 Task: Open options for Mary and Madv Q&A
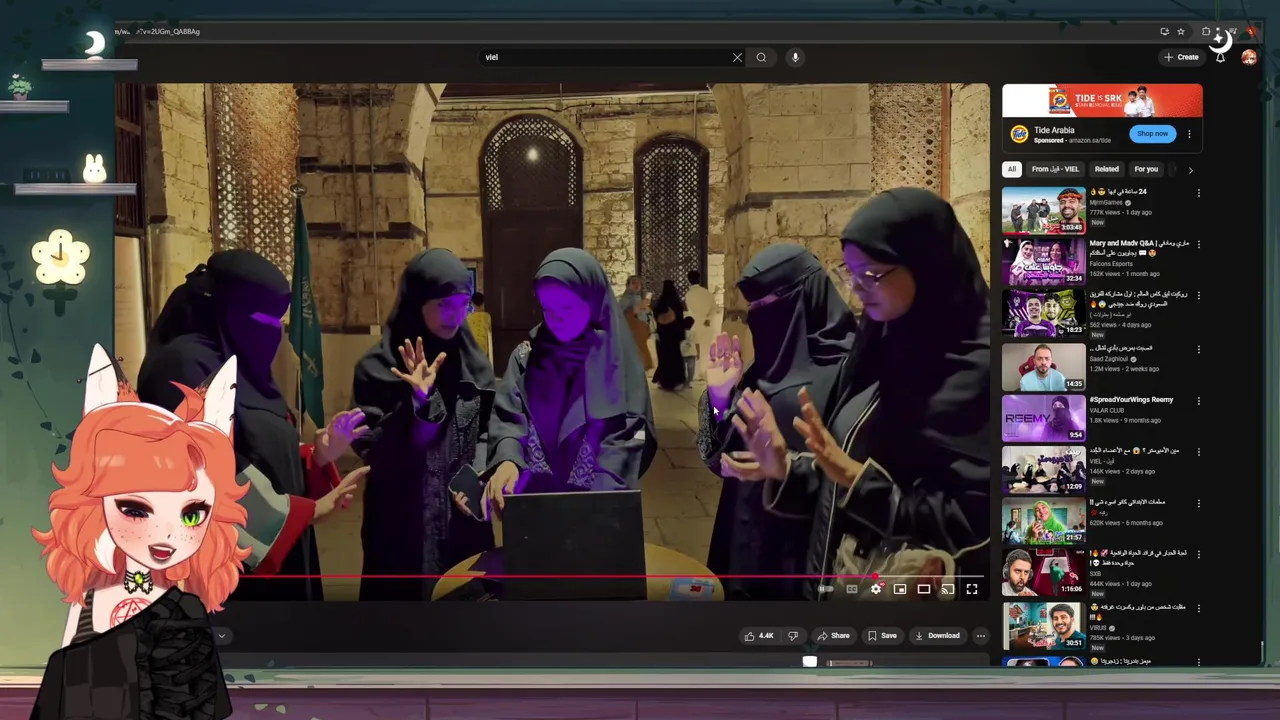click(x=1198, y=244)
